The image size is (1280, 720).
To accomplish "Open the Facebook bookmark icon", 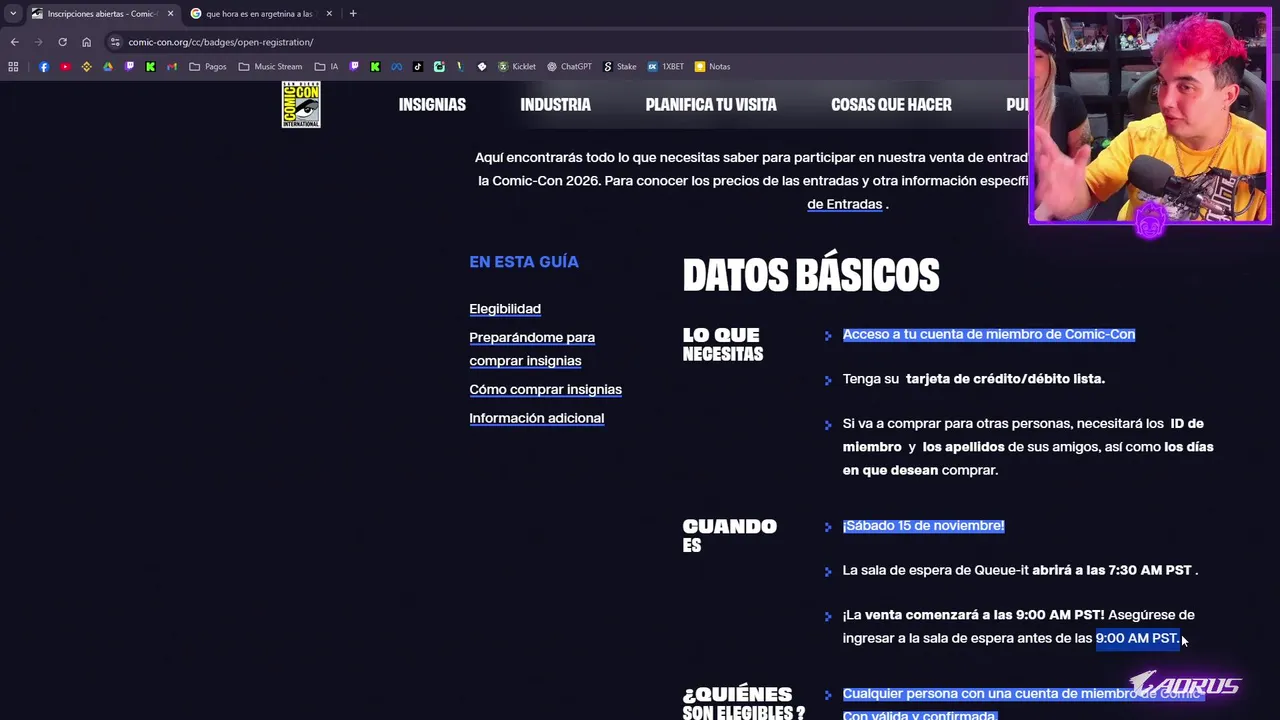I will [x=44, y=67].
